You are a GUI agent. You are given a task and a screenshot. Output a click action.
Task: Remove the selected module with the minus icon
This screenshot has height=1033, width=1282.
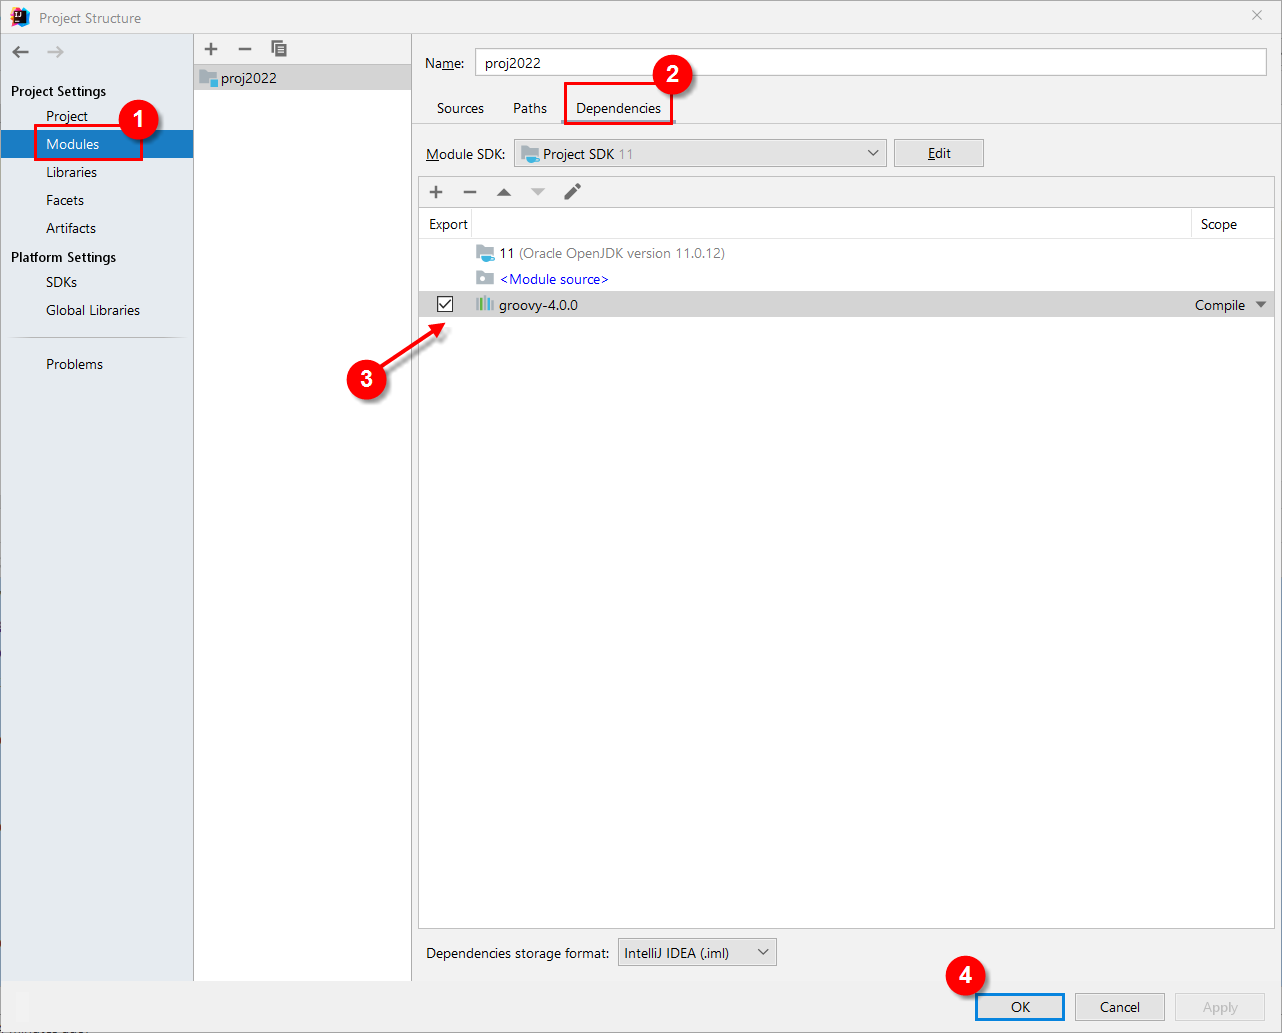pos(245,49)
